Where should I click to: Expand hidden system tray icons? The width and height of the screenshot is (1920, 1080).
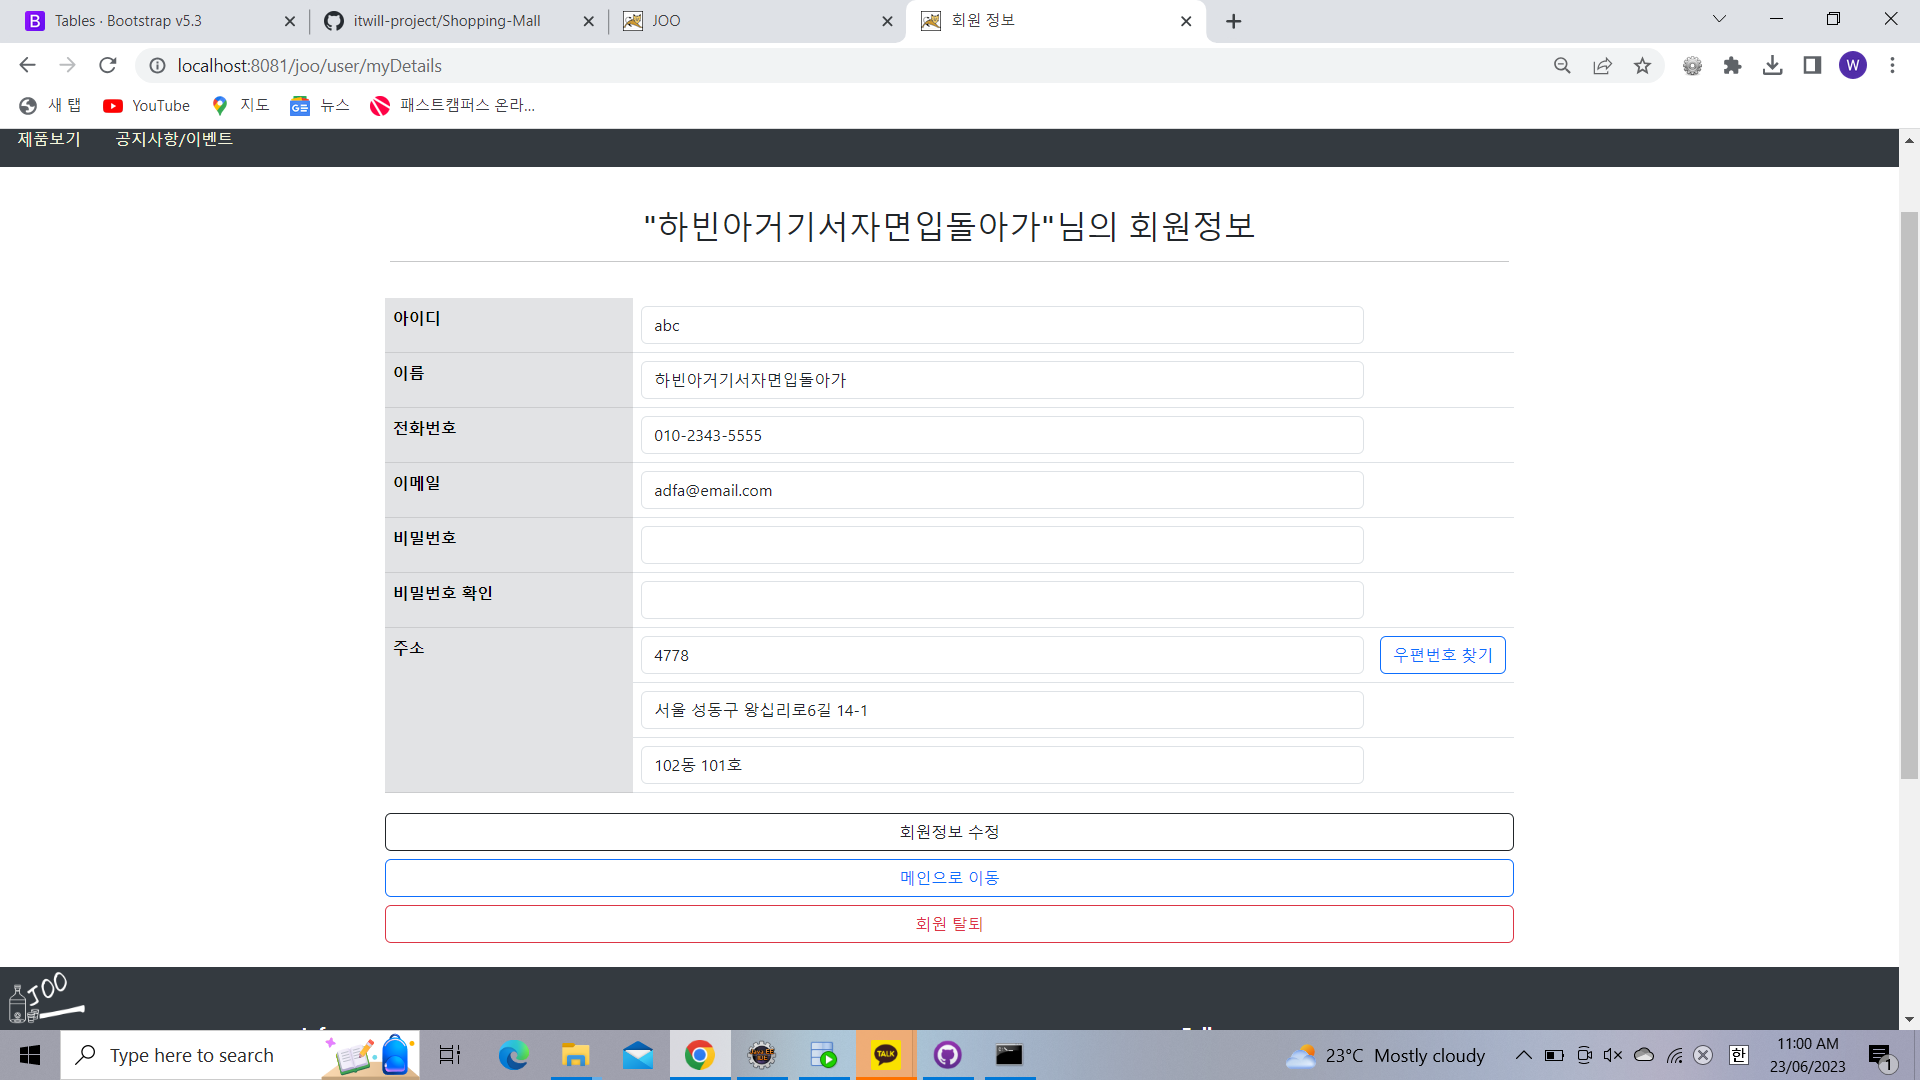pos(1524,1055)
